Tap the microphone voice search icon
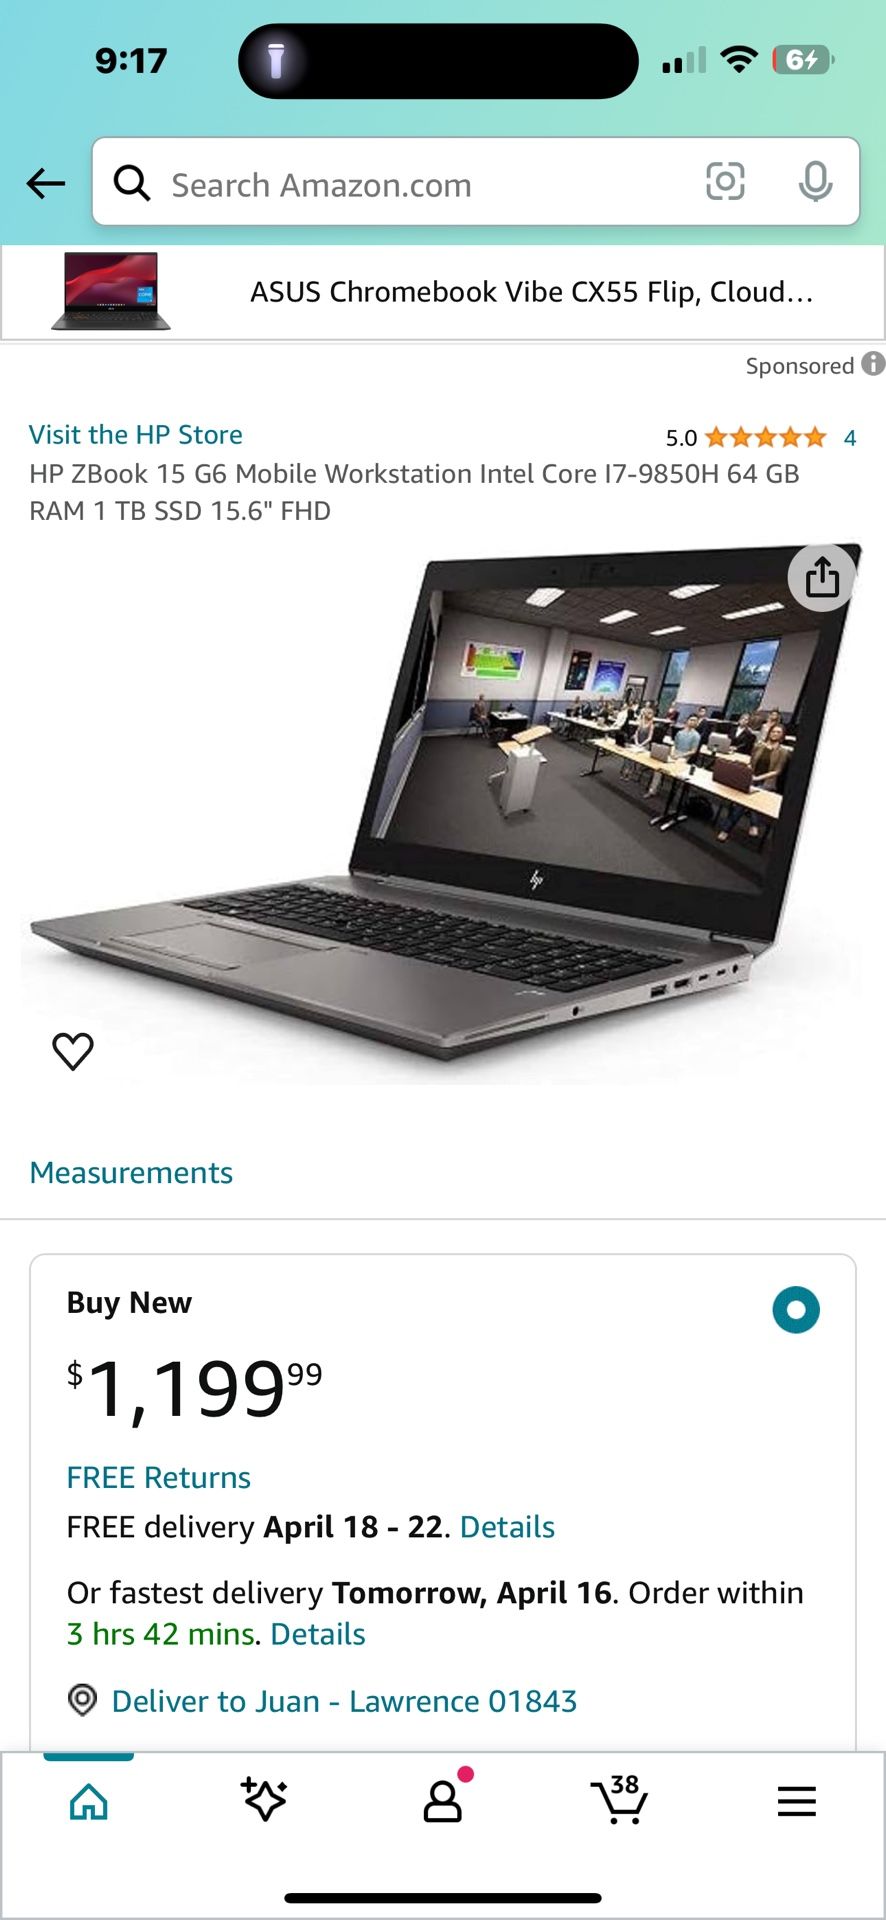This screenshot has width=886, height=1920. coord(815,182)
